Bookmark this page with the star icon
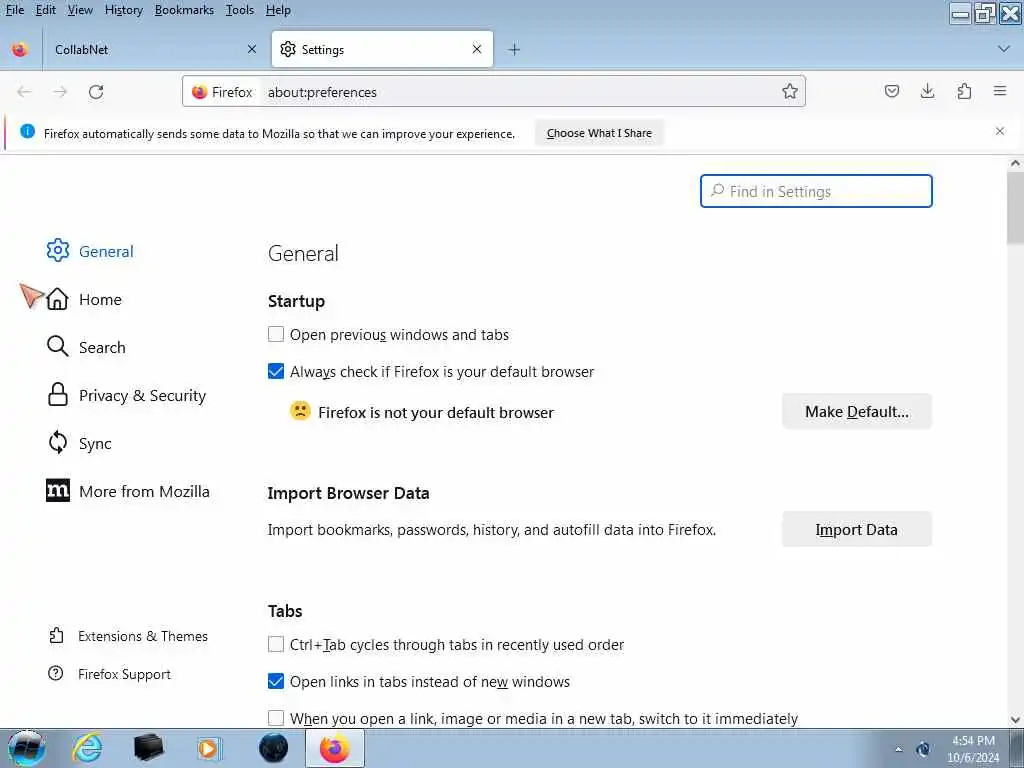The image size is (1024, 768). pos(790,91)
